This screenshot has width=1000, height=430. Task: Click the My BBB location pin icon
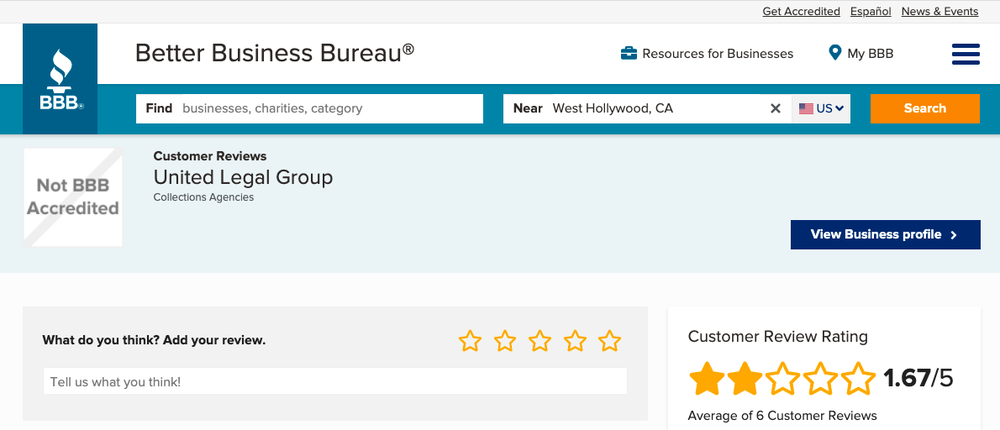(835, 54)
